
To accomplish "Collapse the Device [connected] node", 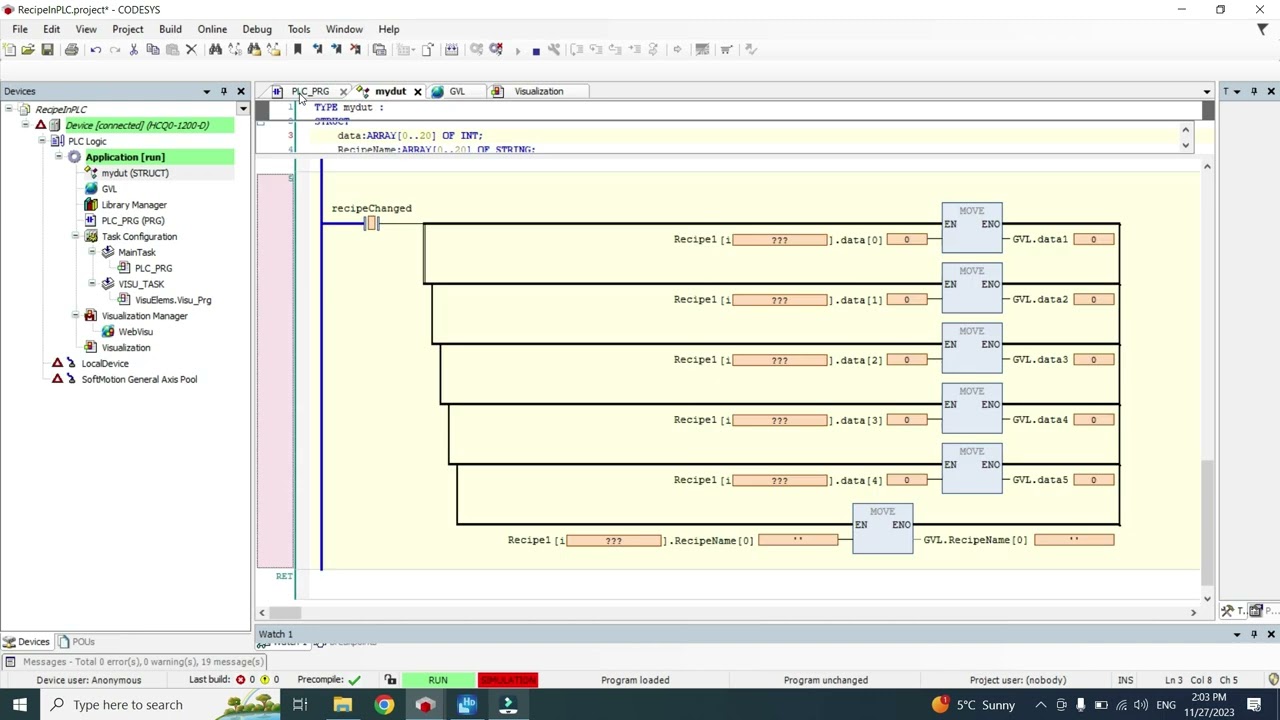I will [25, 125].
